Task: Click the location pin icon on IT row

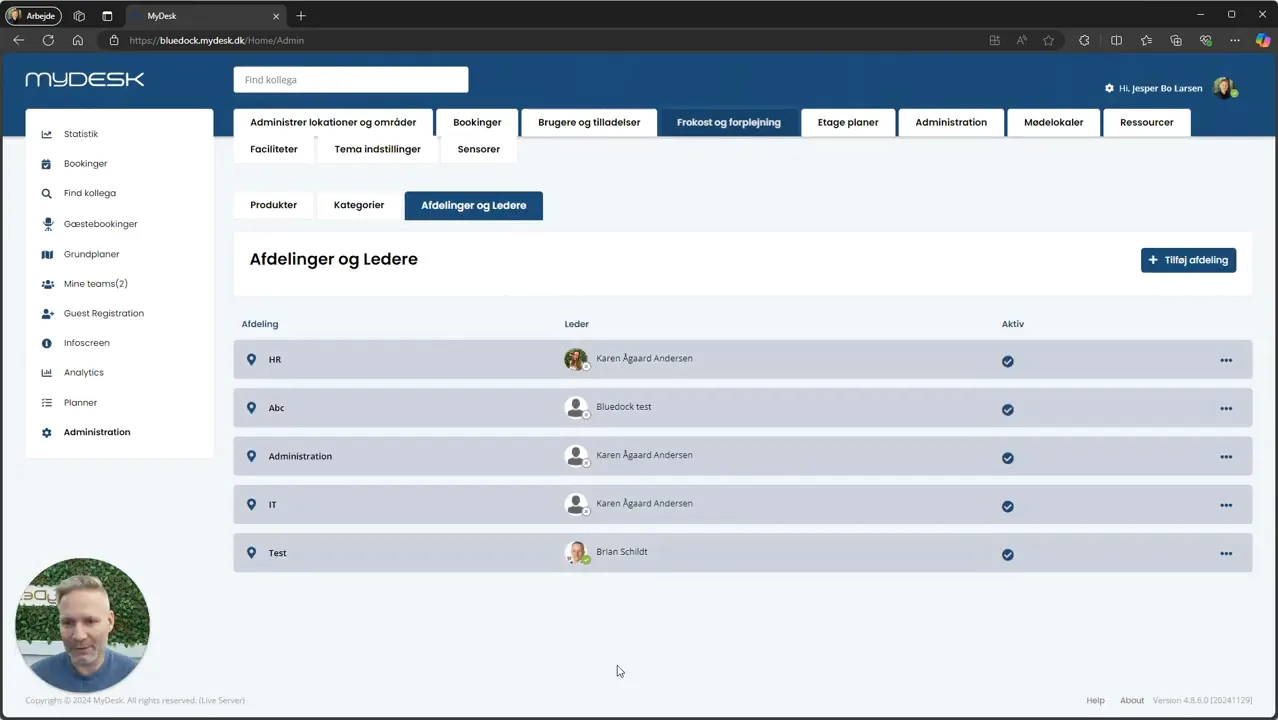Action: click(251, 504)
